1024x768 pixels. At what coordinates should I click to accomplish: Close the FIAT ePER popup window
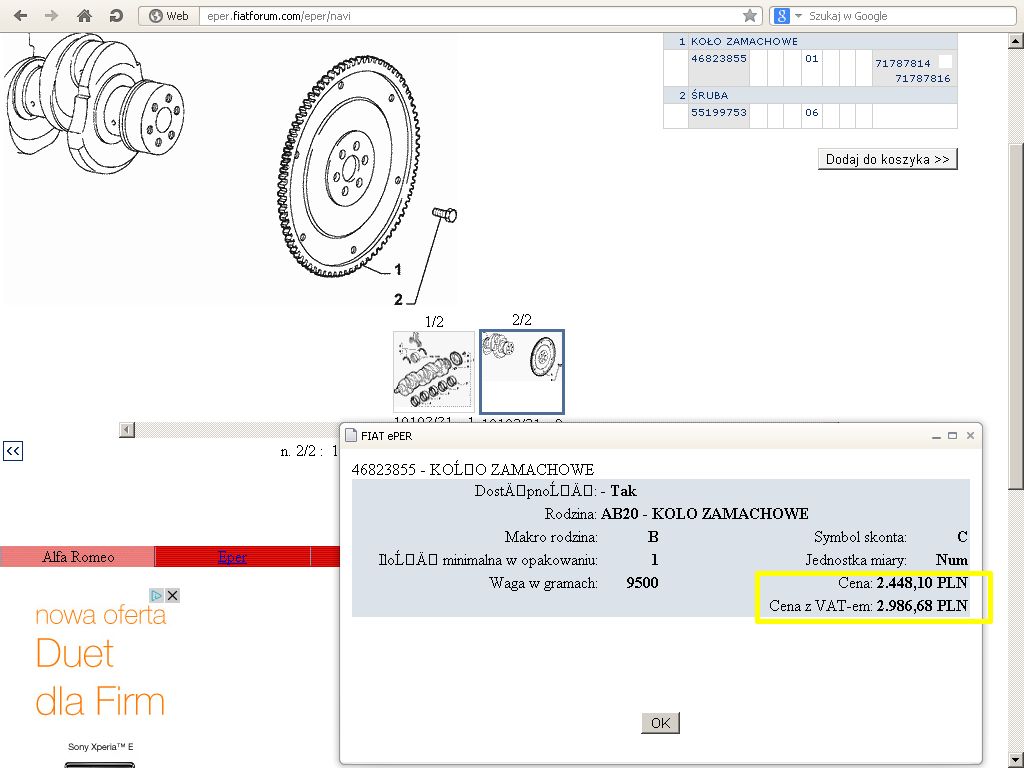970,436
